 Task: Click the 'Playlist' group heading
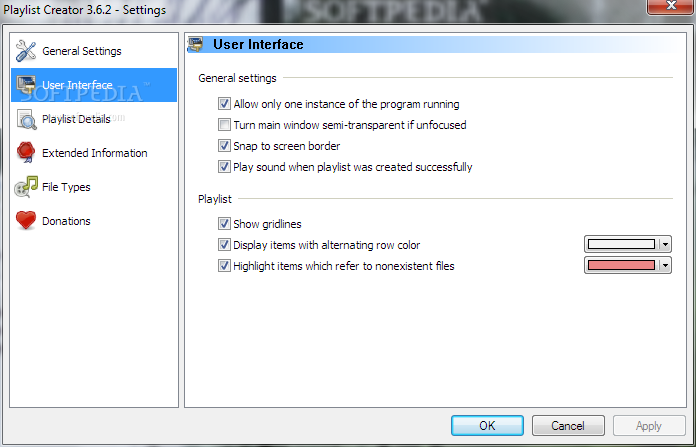(x=215, y=199)
